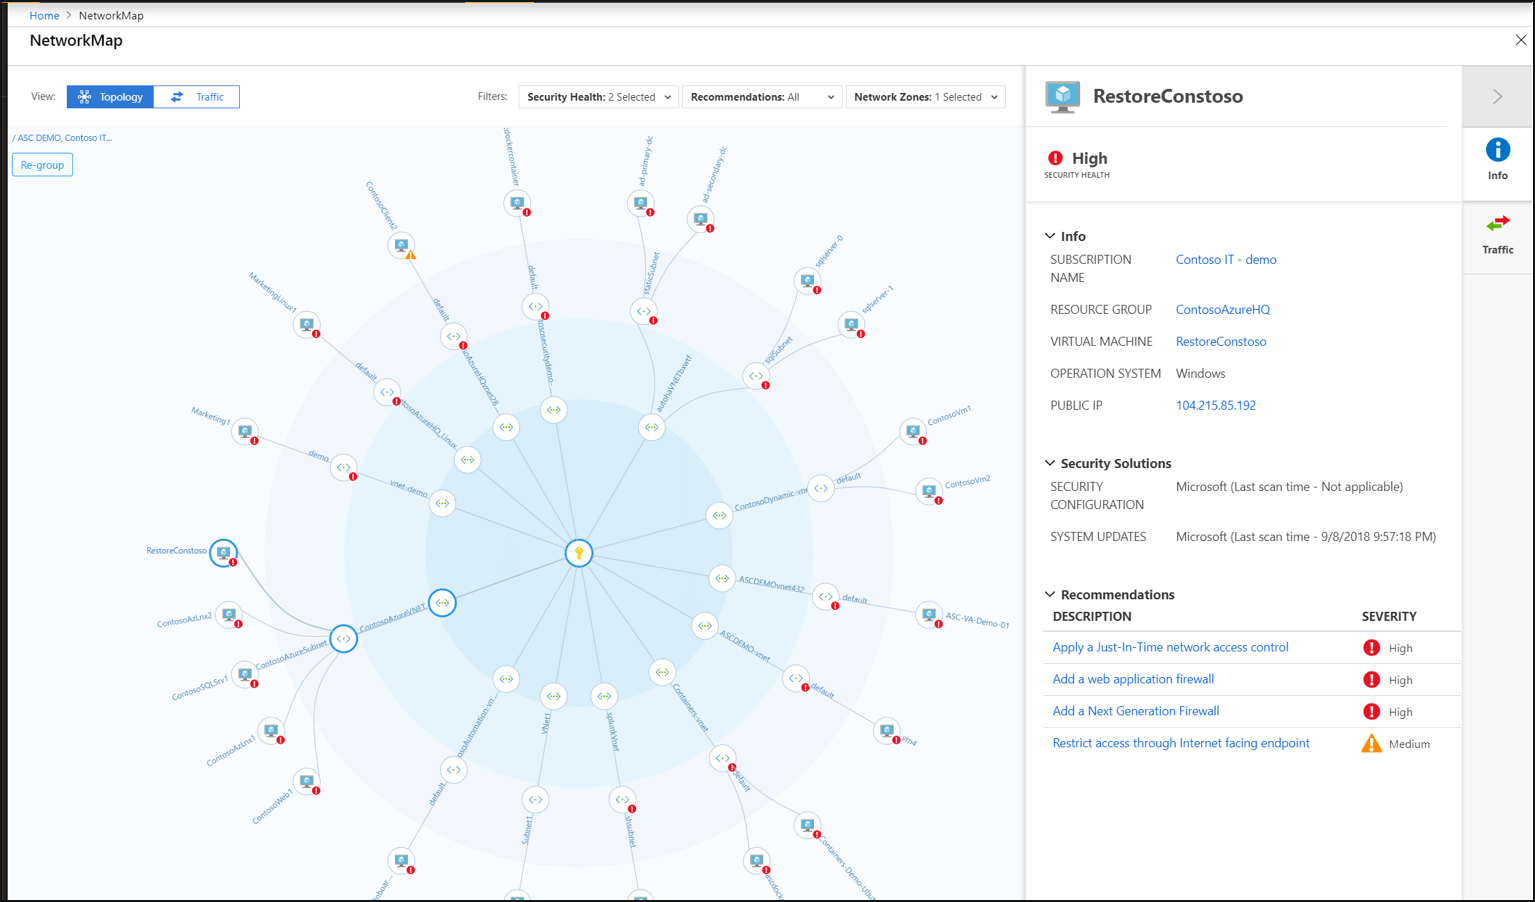Image resolution: width=1535 pixels, height=902 pixels.
Task: Open the Traffic side panel tab
Action: tap(1498, 235)
